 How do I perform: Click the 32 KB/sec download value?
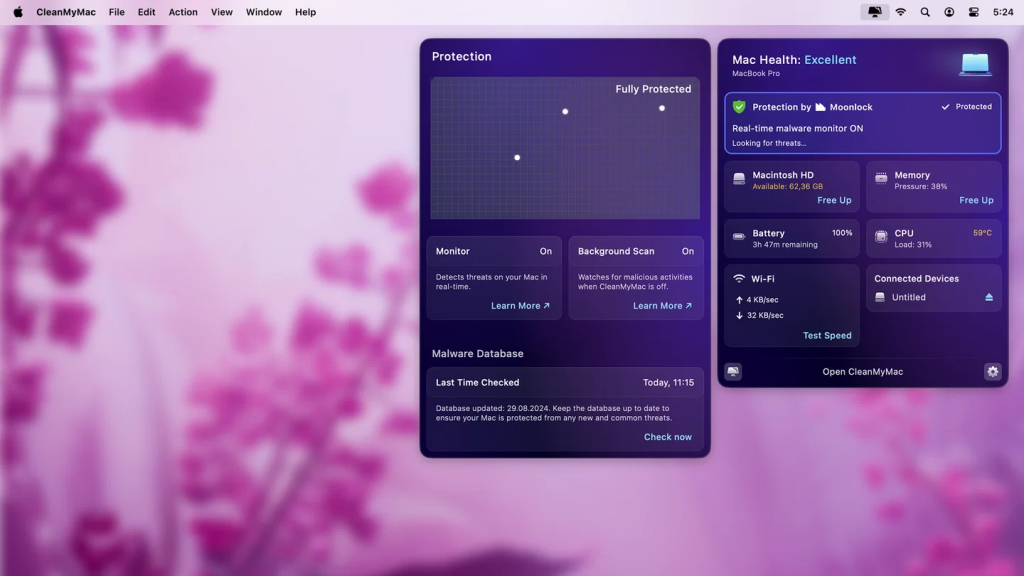[765, 315]
